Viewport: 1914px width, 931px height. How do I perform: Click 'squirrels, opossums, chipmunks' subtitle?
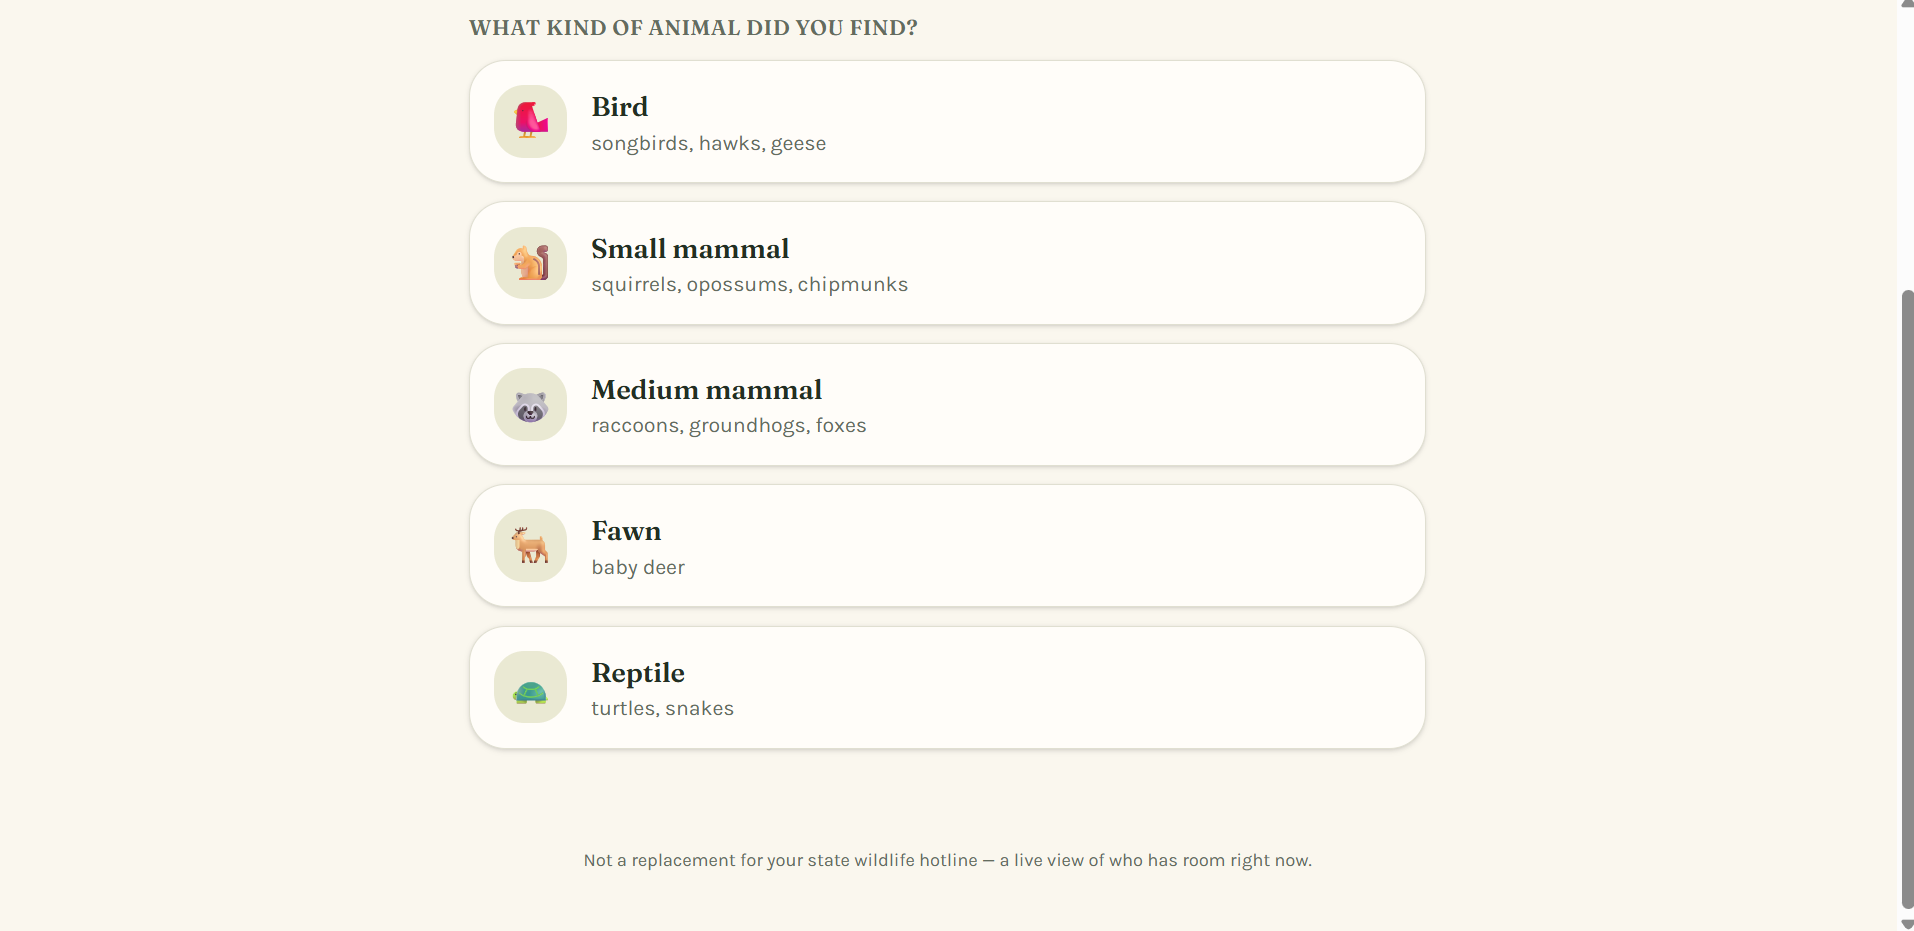749,284
